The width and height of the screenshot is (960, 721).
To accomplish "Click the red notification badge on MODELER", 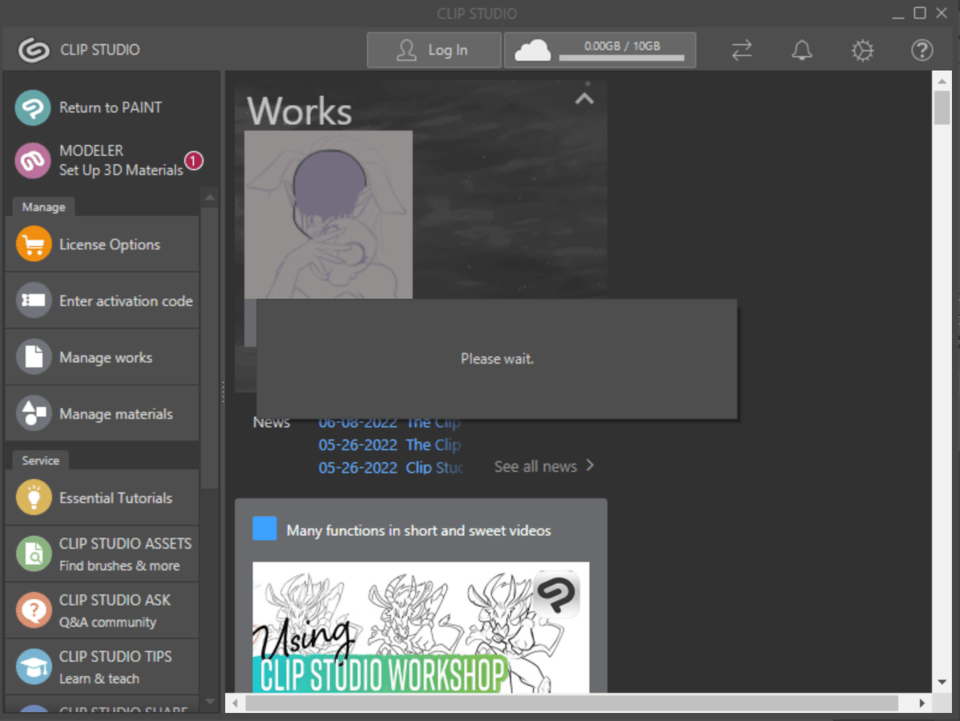I will 194,161.
